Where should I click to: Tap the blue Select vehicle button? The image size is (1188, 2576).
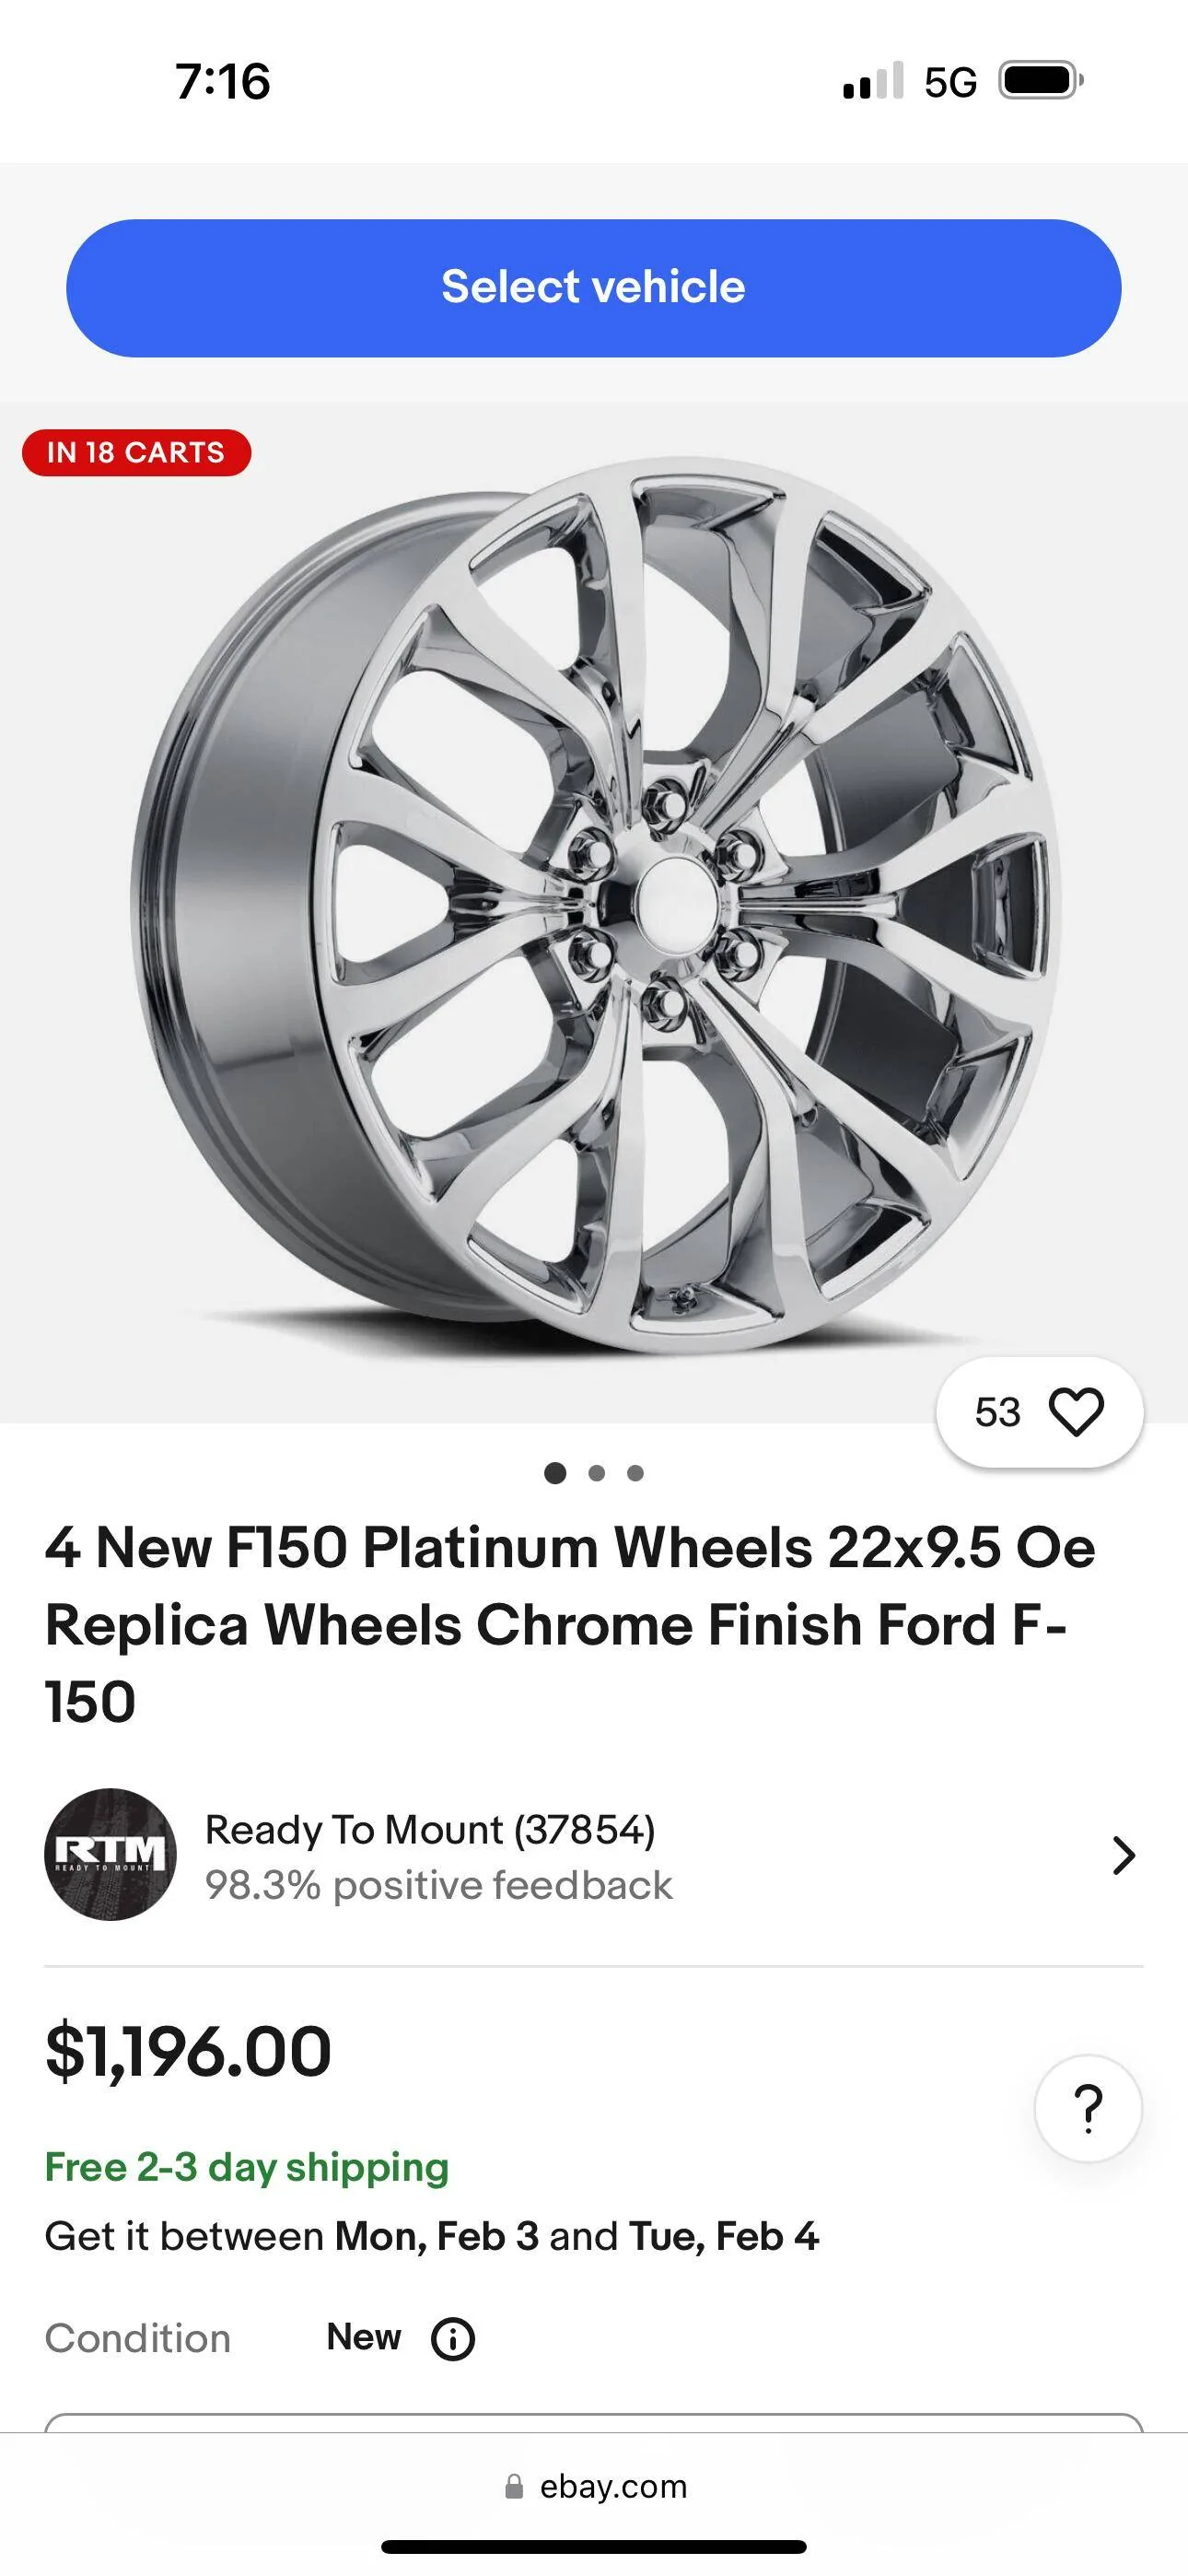(593, 288)
